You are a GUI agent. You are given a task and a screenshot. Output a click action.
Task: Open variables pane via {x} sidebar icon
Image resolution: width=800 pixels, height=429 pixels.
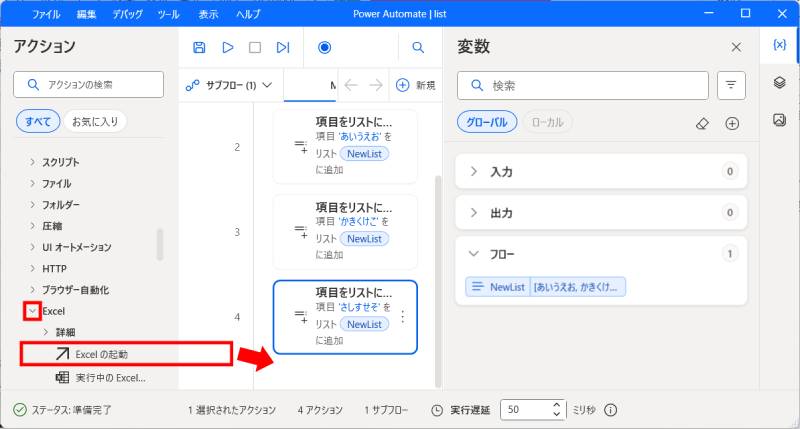tap(779, 45)
